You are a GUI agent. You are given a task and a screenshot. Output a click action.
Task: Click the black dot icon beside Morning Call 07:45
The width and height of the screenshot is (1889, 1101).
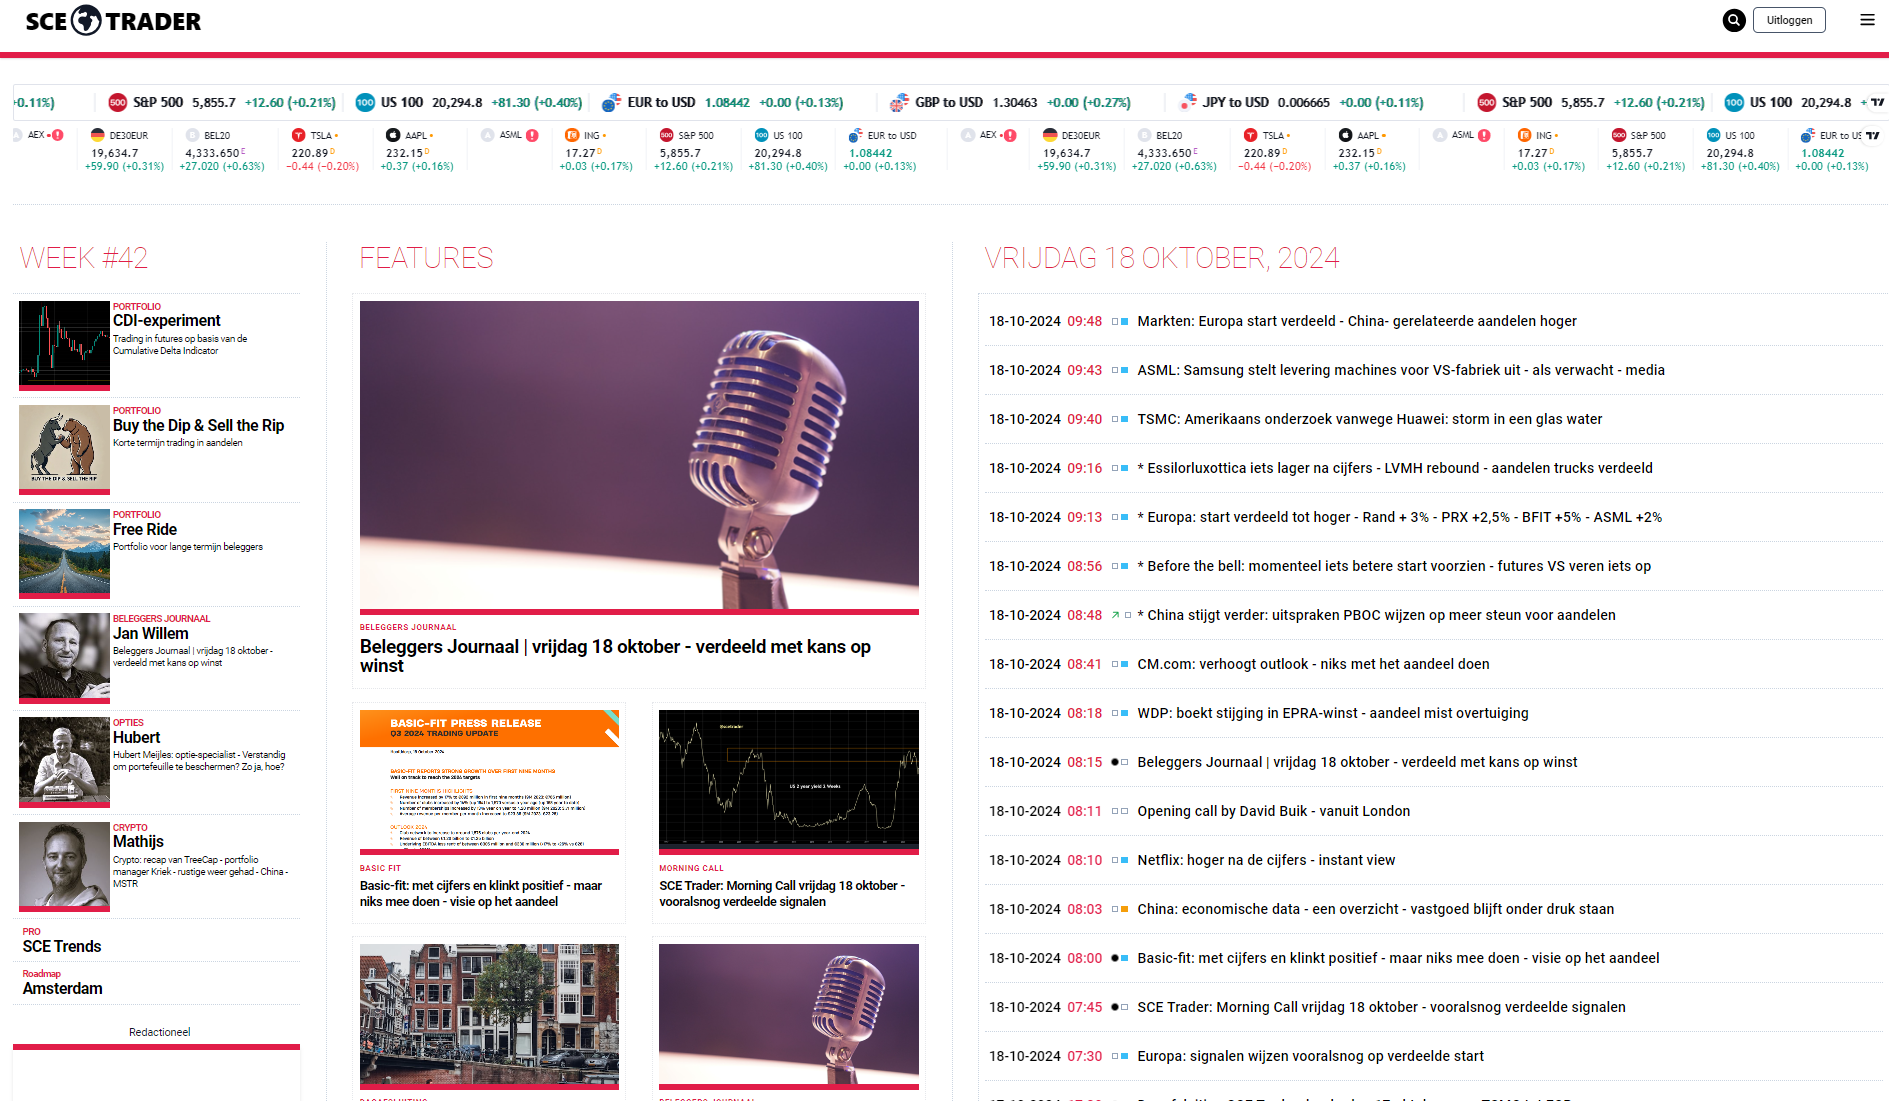[1115, 1007]
